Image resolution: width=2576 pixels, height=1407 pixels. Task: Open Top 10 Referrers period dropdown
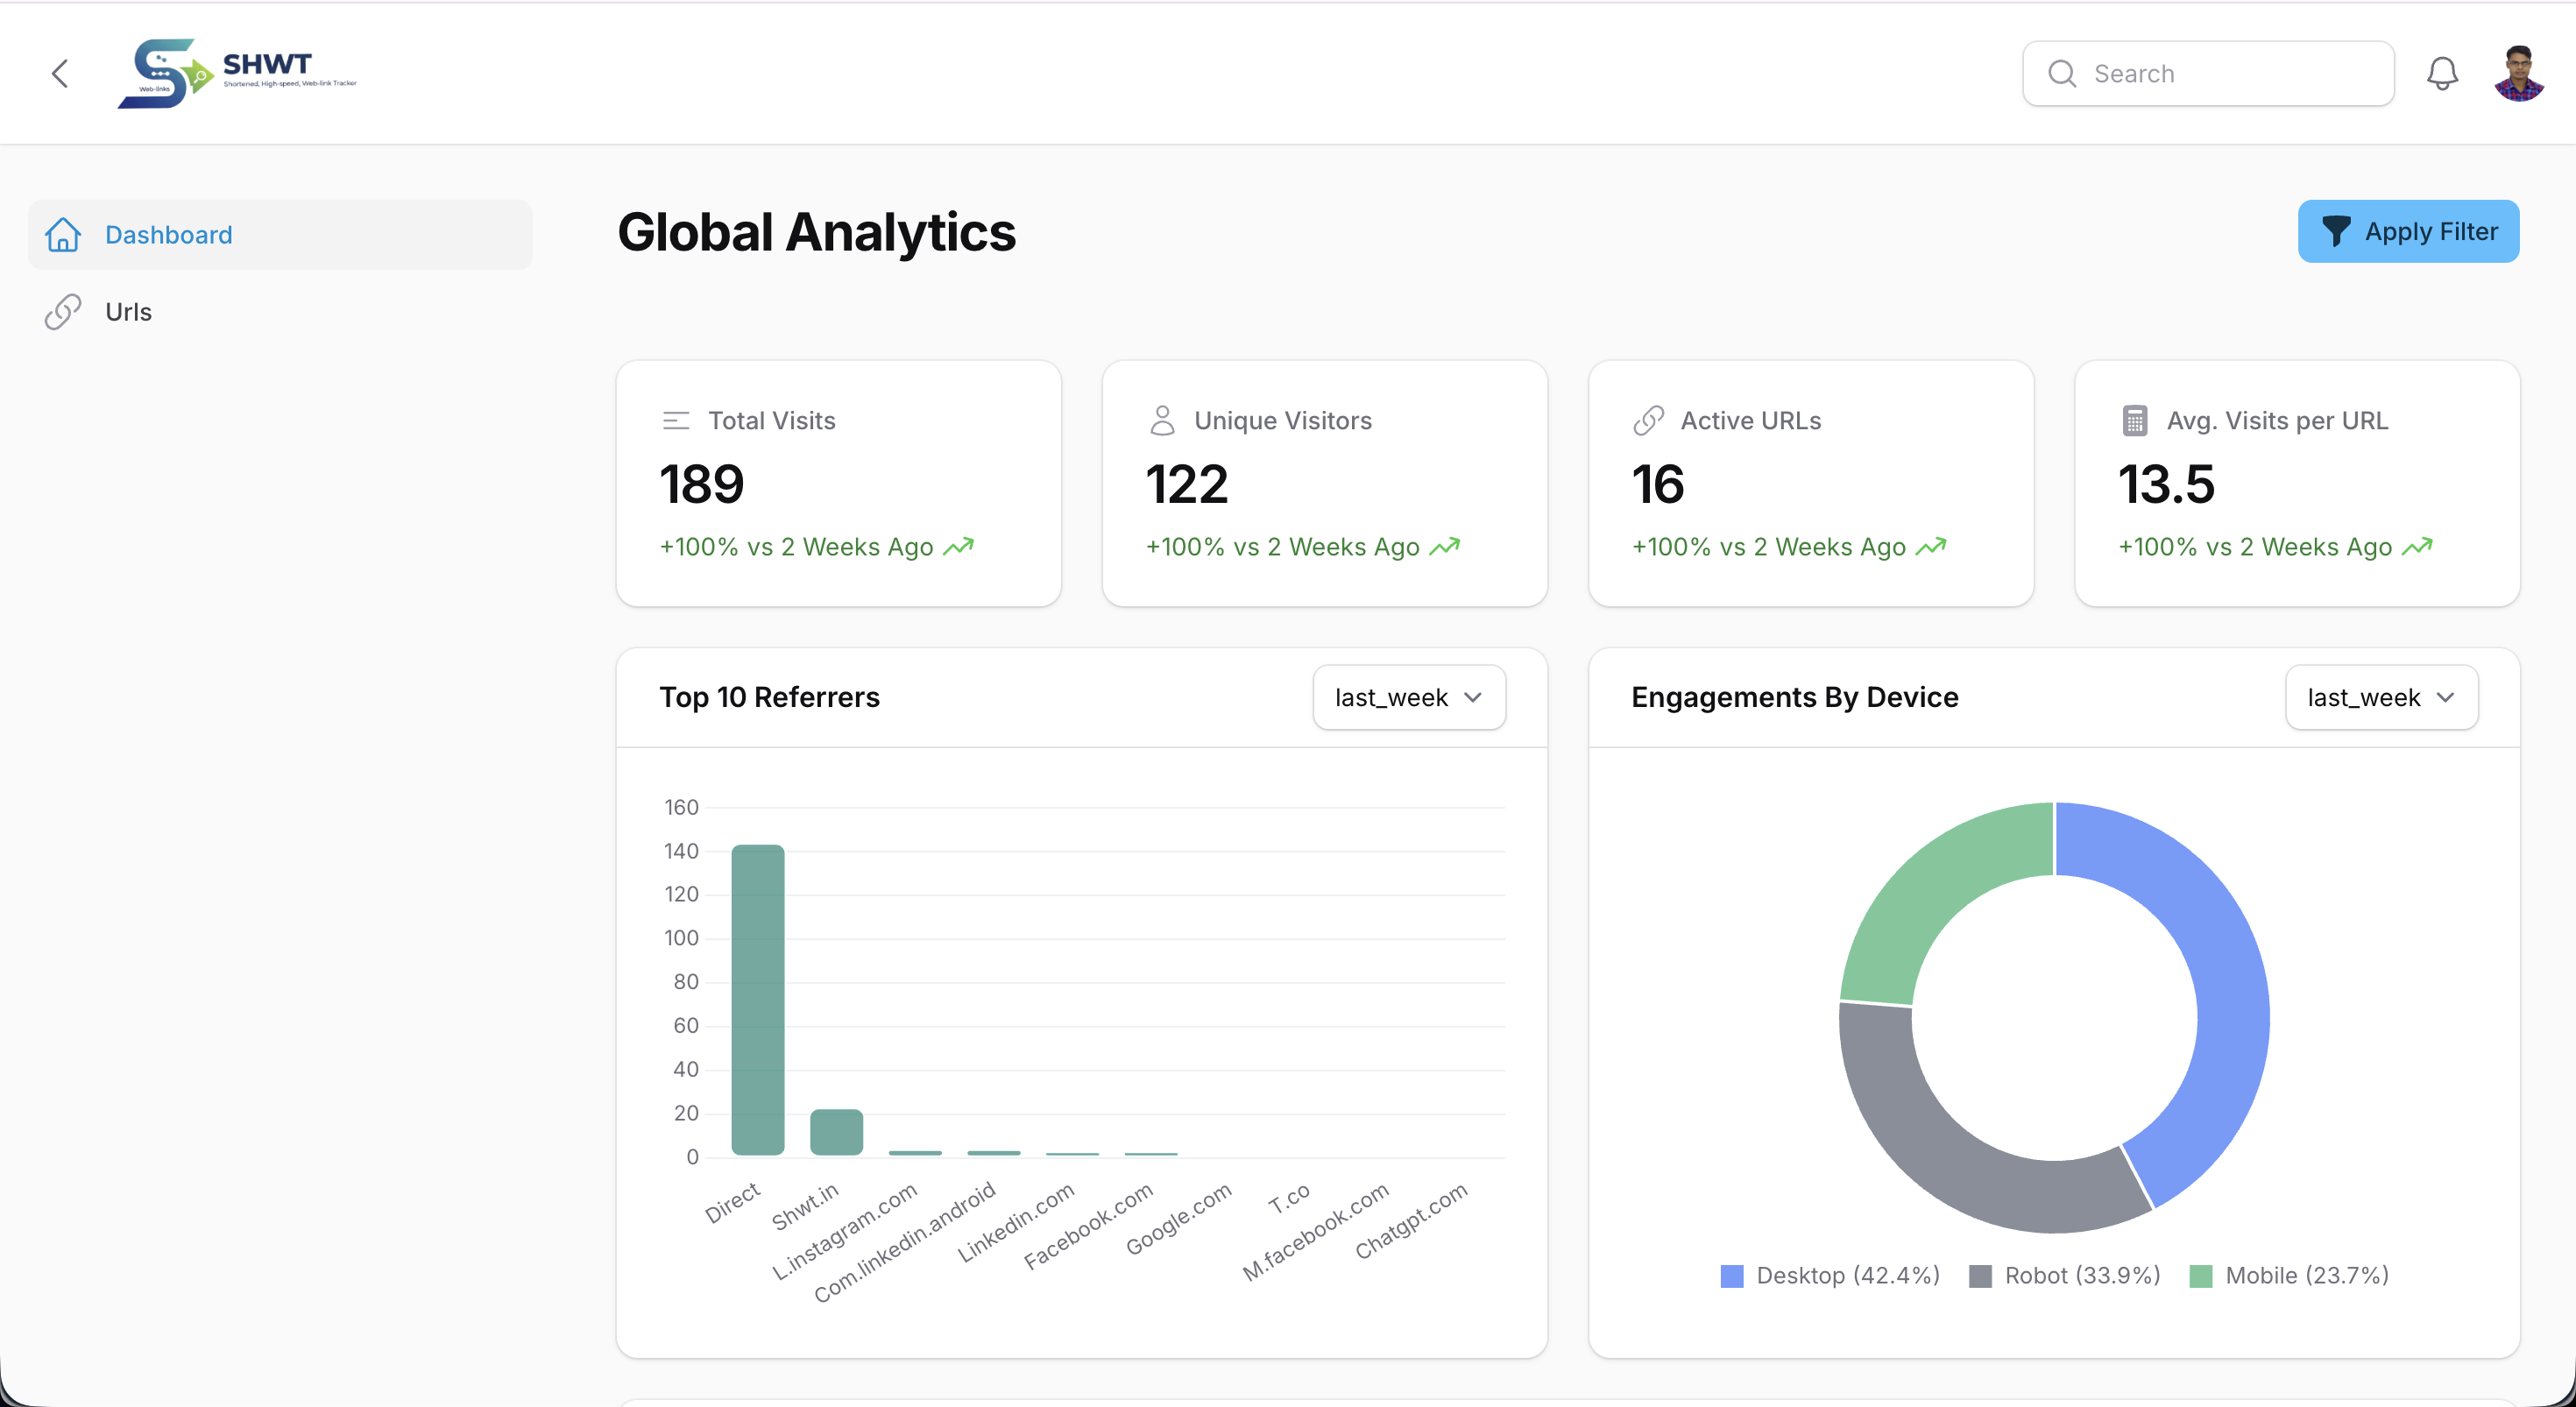[1408, 698]
